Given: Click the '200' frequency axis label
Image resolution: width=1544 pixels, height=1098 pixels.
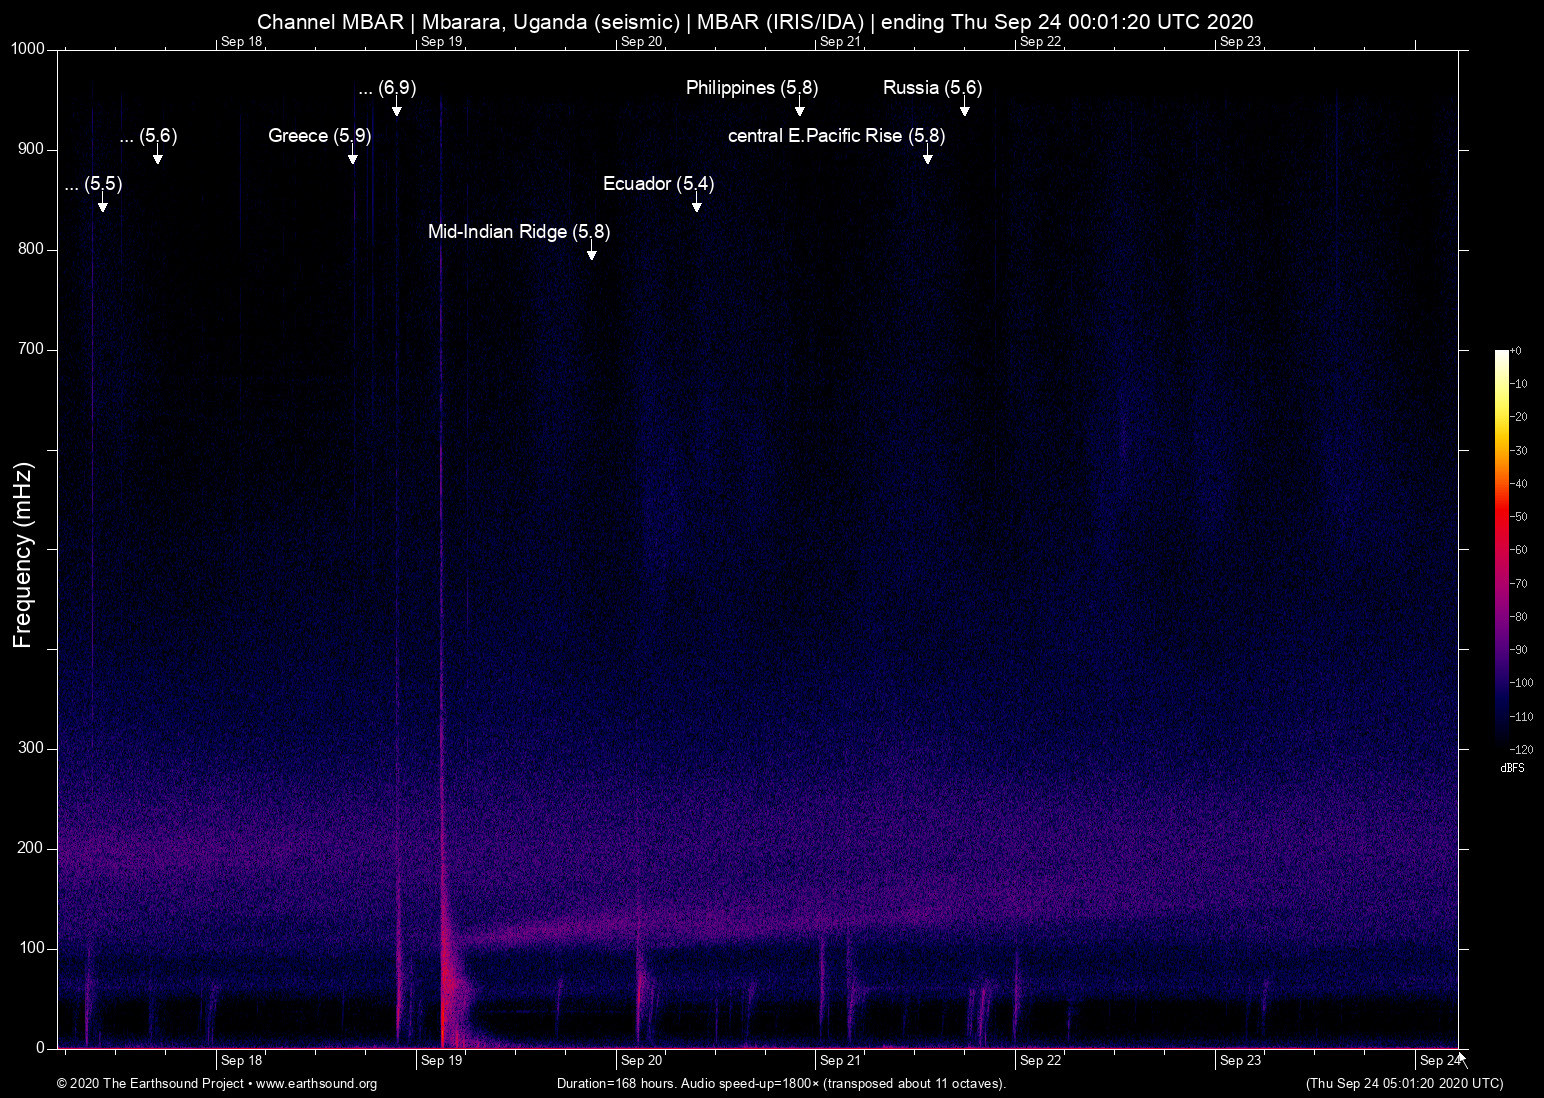Looking at the screenshot, I should pos(33,848).
